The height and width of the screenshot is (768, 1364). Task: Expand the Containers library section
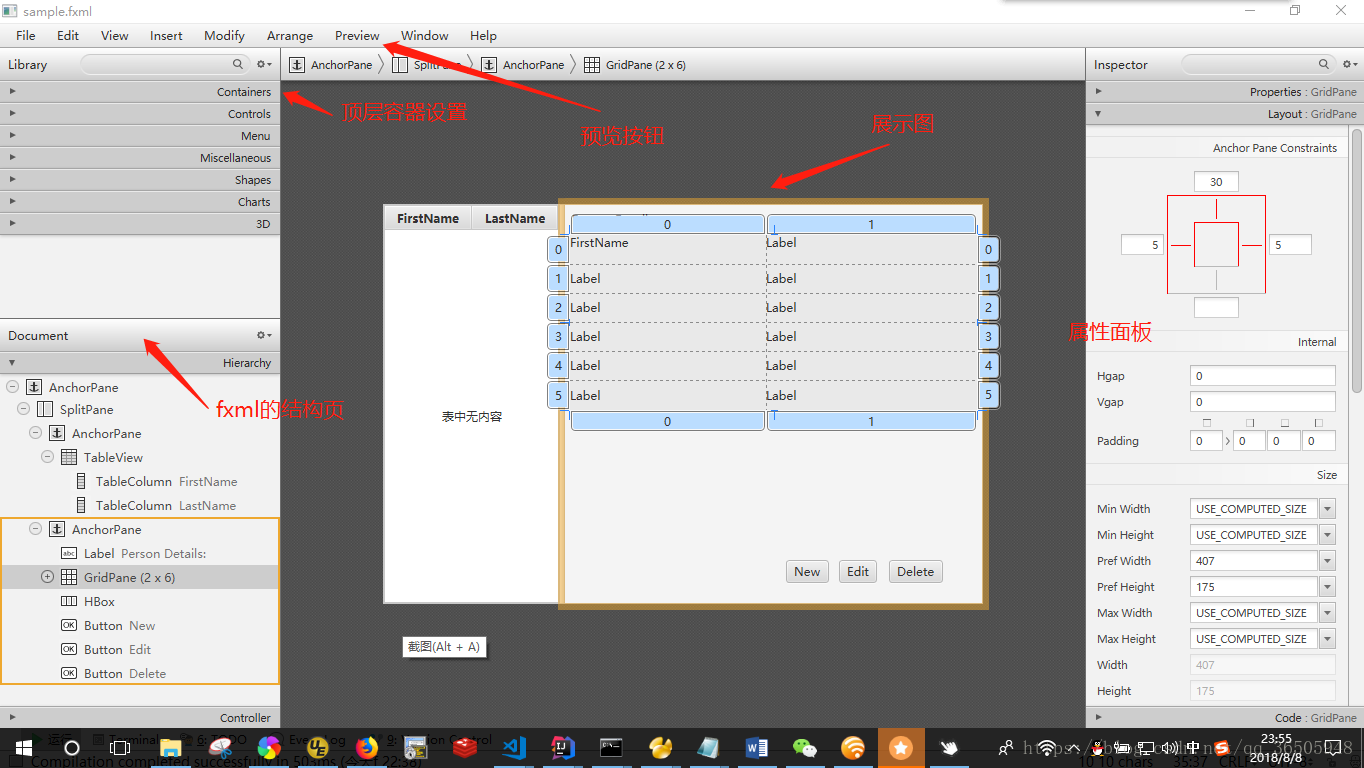tap(140, 91)
